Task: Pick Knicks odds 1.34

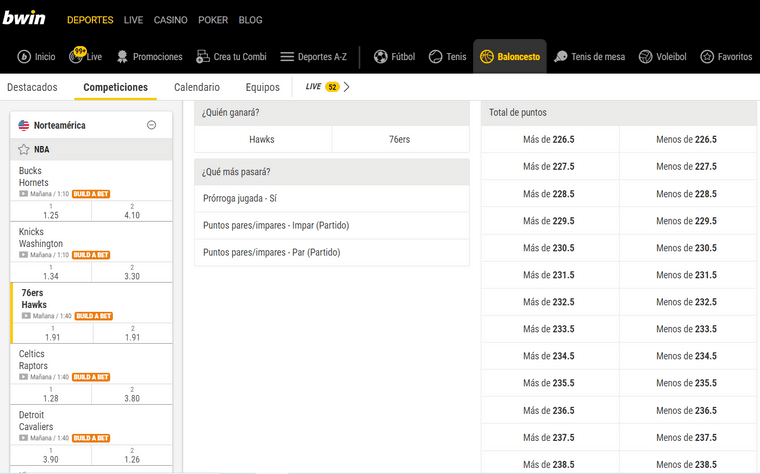Action: point(51,272)
